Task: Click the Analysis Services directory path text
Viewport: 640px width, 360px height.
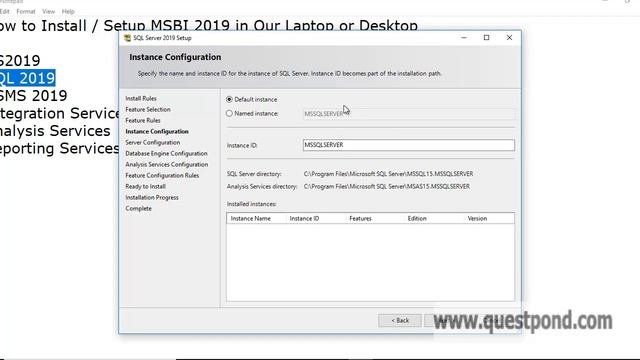Action: [387, 187]
